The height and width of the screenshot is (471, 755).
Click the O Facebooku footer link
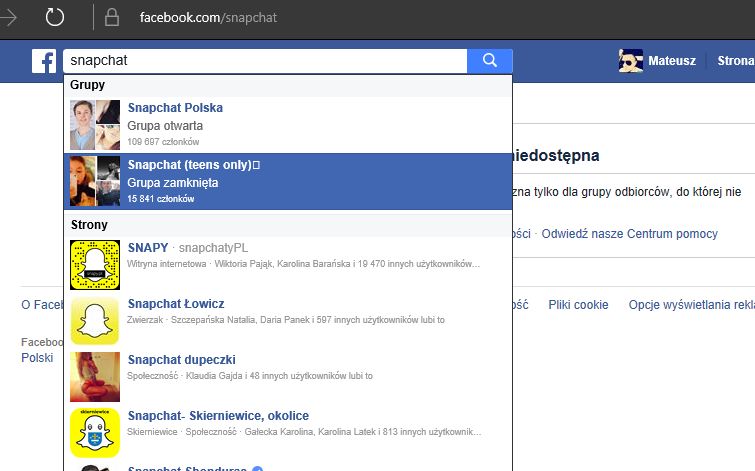(x=42, y=304)
